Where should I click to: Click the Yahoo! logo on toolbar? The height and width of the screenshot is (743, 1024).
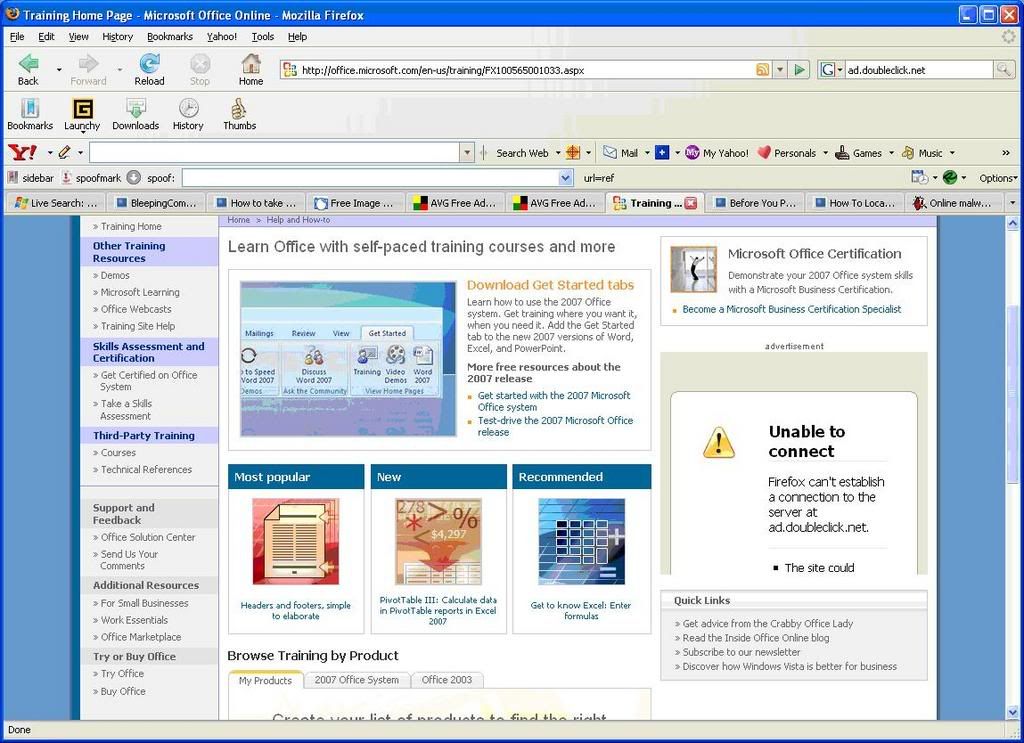pos(22,153)
